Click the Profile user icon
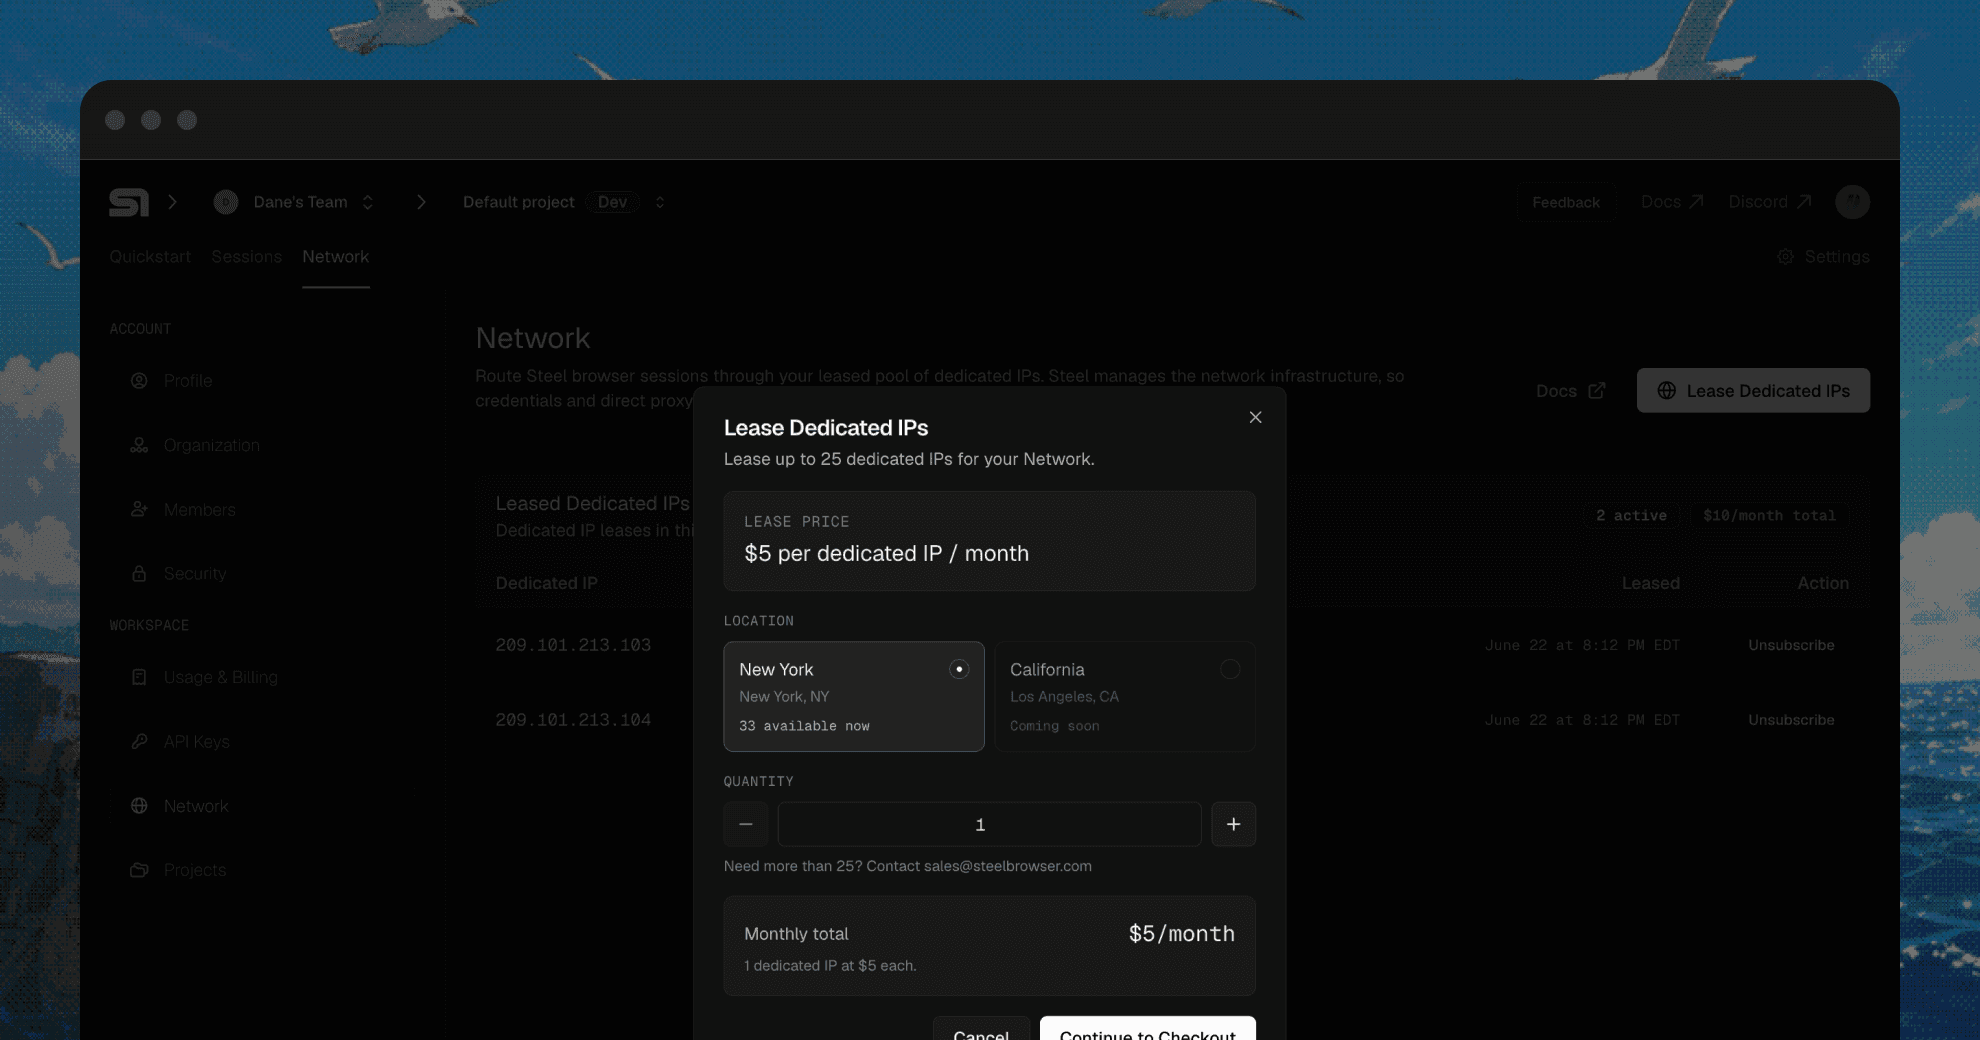 coord(139,381)
